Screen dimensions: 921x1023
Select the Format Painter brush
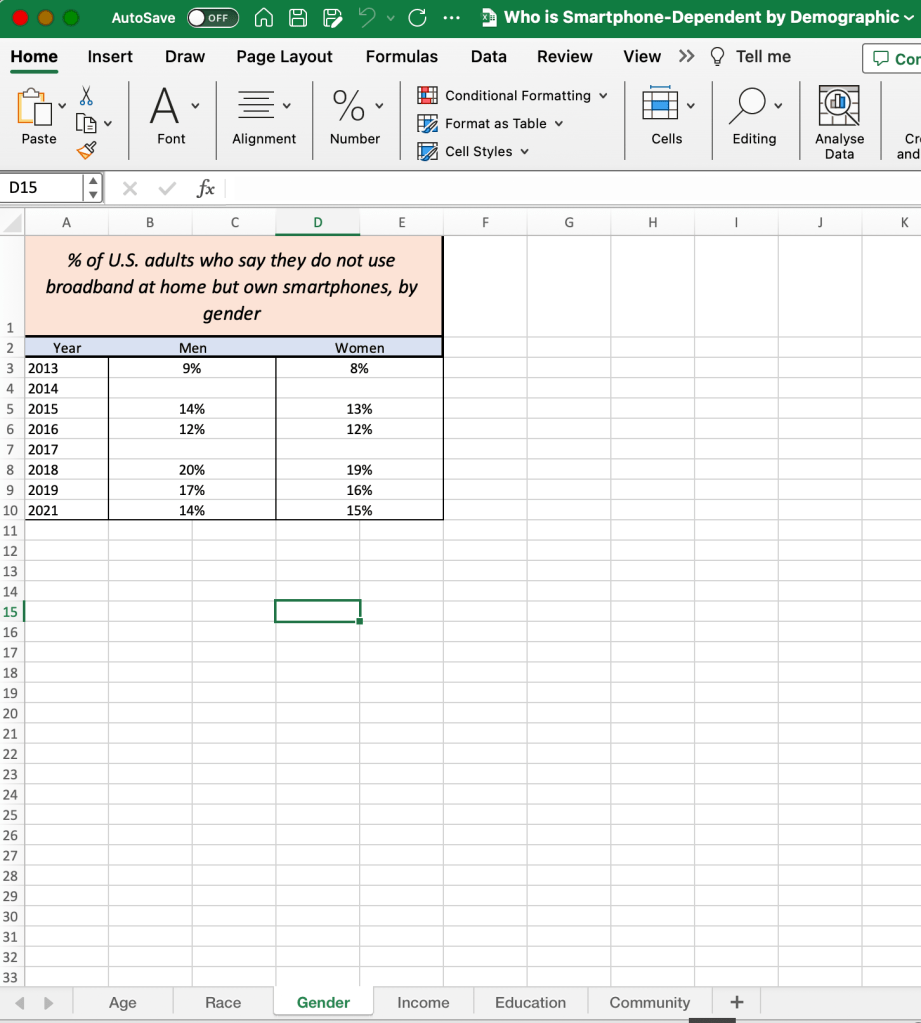[87, 150]
